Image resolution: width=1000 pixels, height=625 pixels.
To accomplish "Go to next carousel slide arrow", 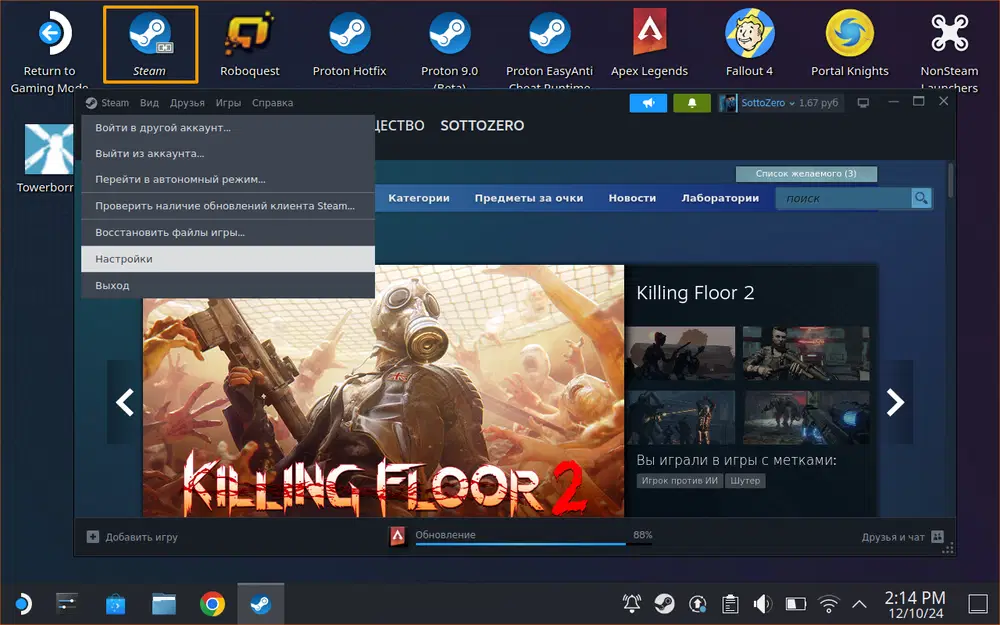I will point(895,402).
